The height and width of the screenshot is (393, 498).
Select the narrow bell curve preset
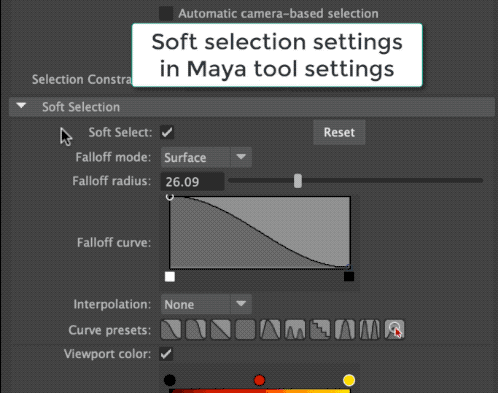click(x=345, y=330)
